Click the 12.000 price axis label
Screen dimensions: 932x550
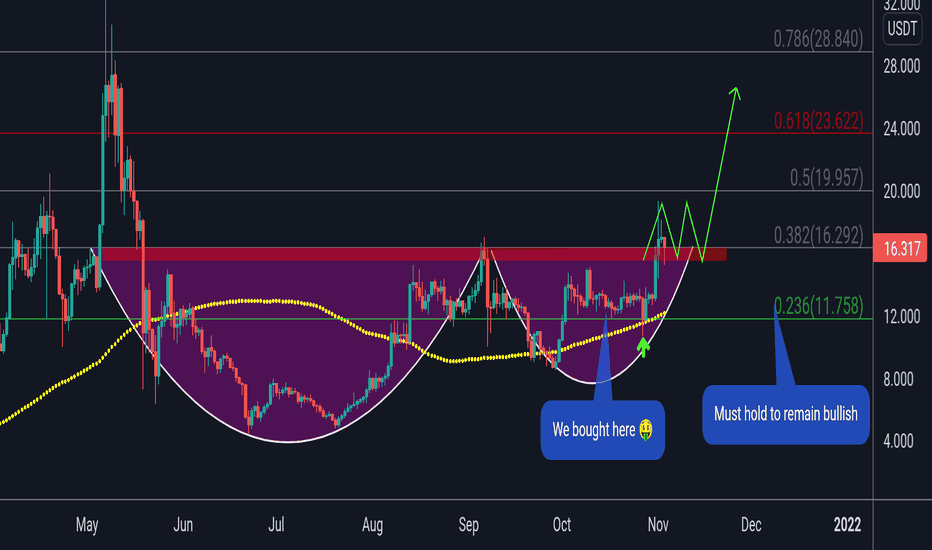901,316
